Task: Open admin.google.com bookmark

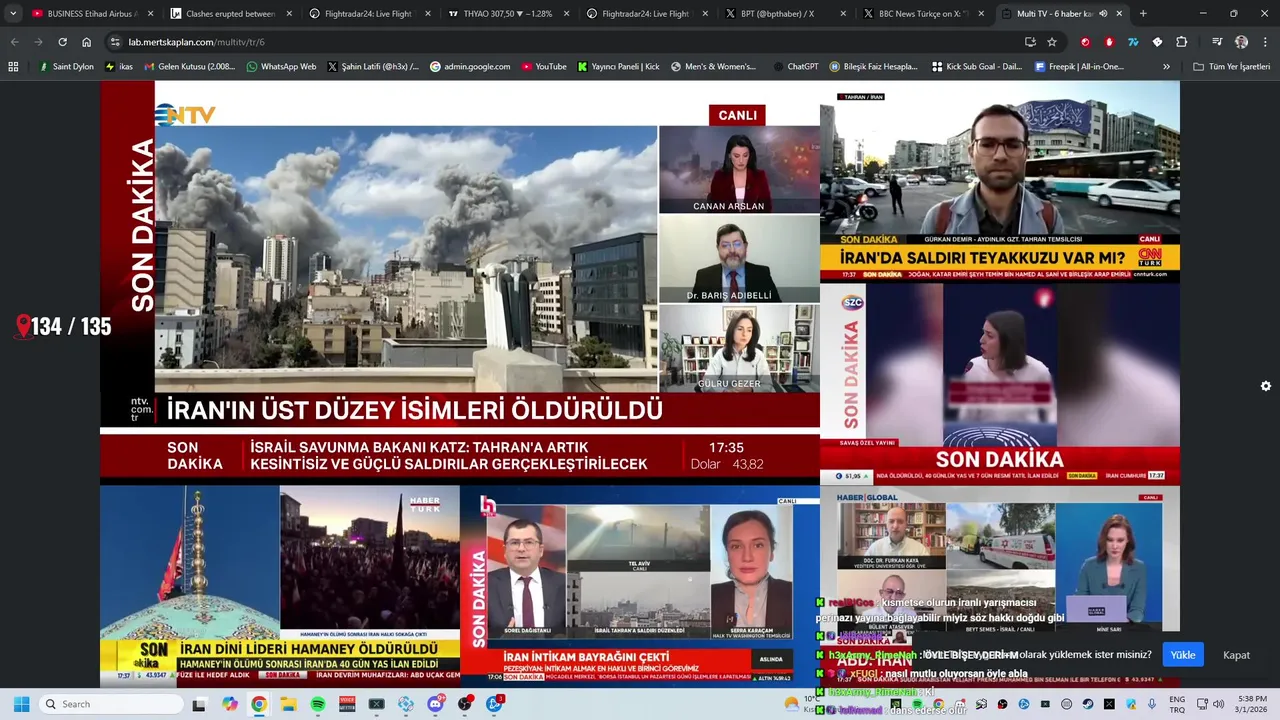Action: pos(470,66)
